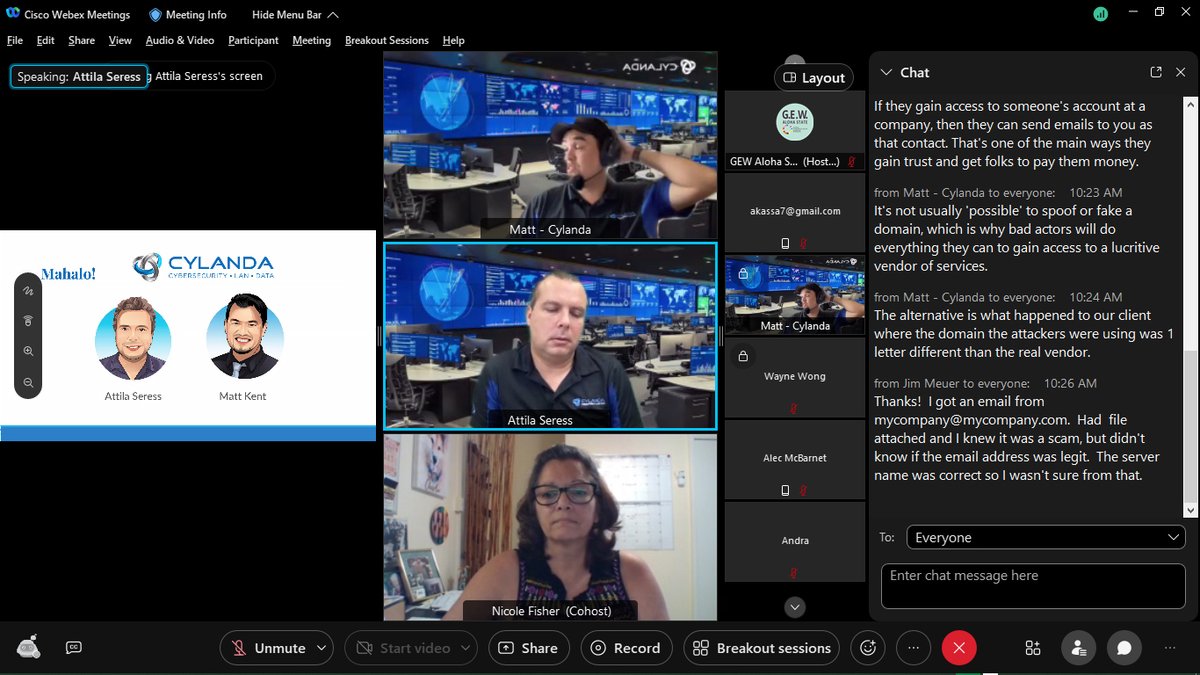The width and height of the screenshot is (1200, 675).
Task: Click lock icon on Matt - Cylanda thumbnail
Action: point(743,274)
